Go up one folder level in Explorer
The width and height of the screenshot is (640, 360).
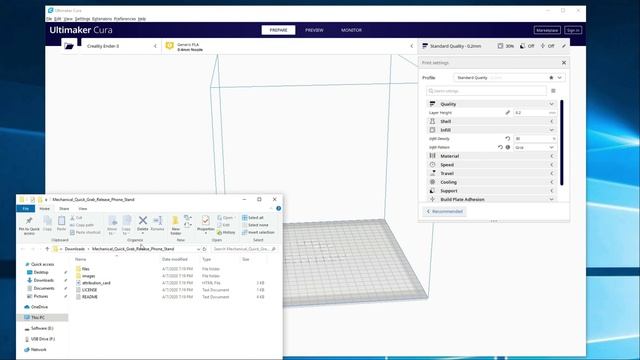(47, 249)
